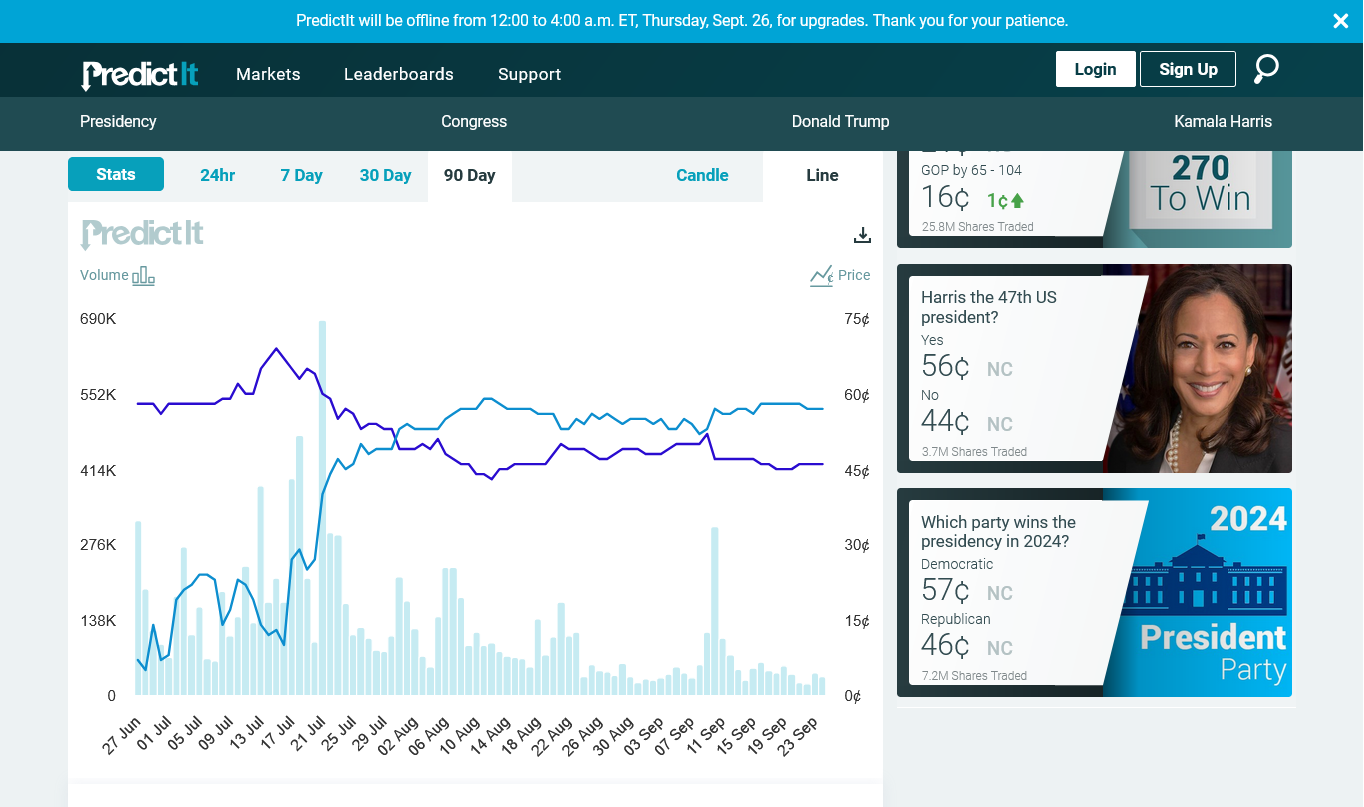Click the Sign Up button

[x=1188, y=69]
